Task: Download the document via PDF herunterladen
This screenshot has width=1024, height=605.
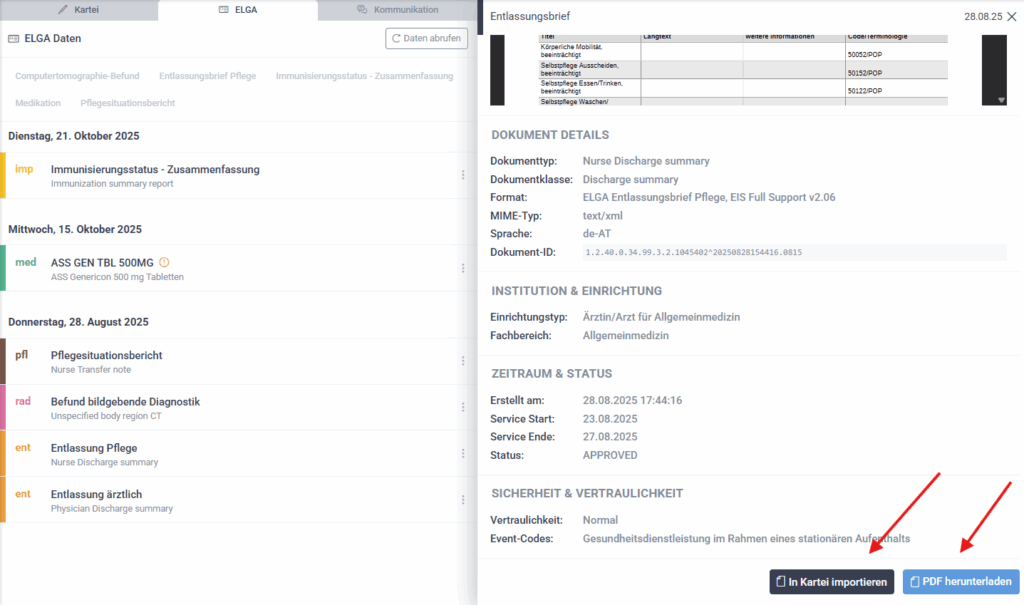Action: (x=958, y=582)
